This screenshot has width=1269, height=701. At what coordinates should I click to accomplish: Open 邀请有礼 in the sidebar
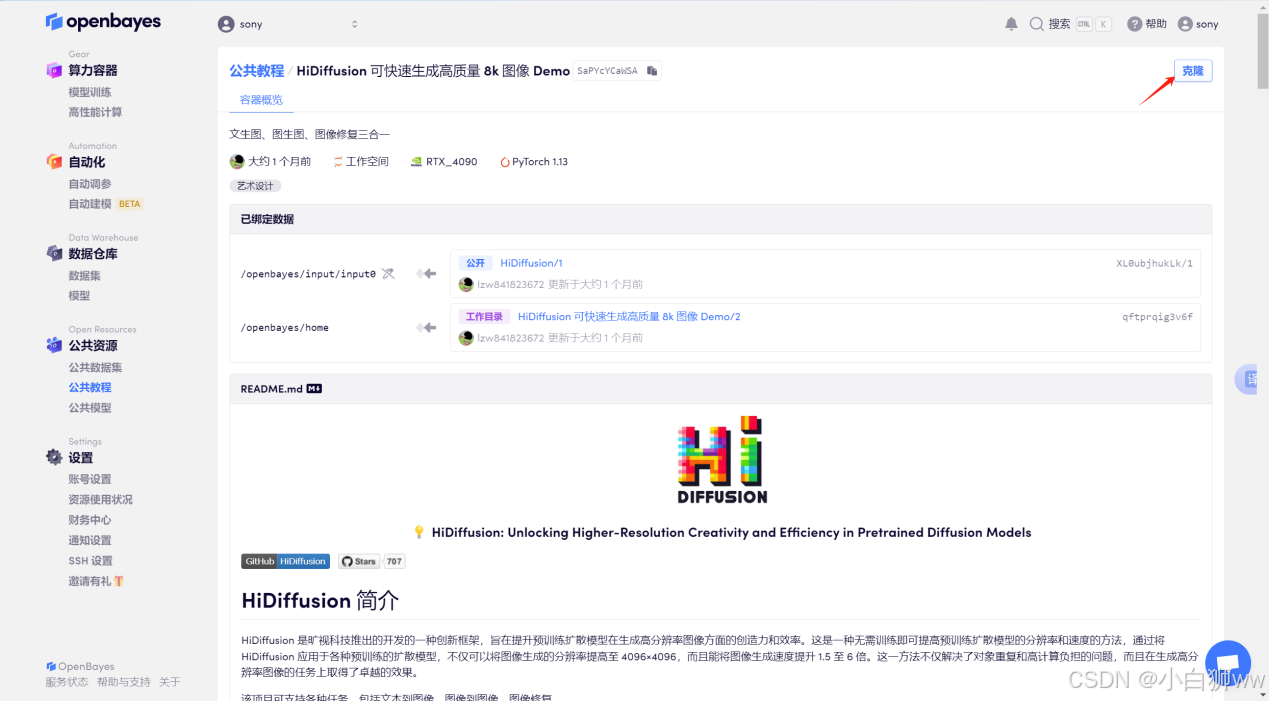point(95,581)
